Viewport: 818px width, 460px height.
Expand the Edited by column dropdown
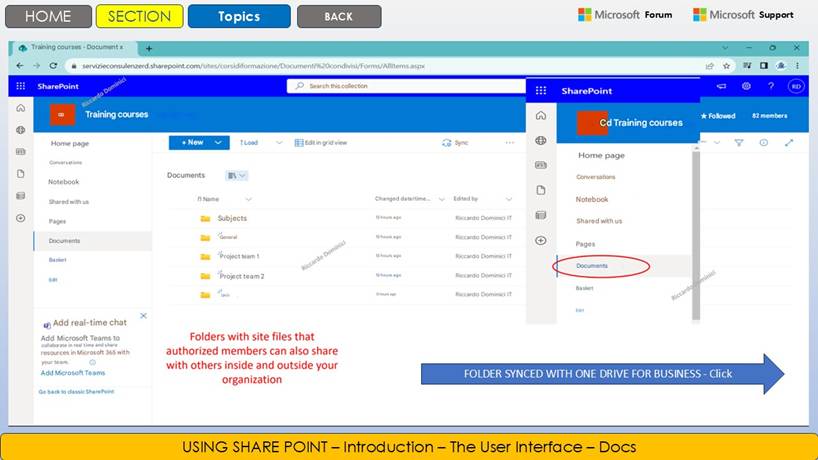point(509,199)
